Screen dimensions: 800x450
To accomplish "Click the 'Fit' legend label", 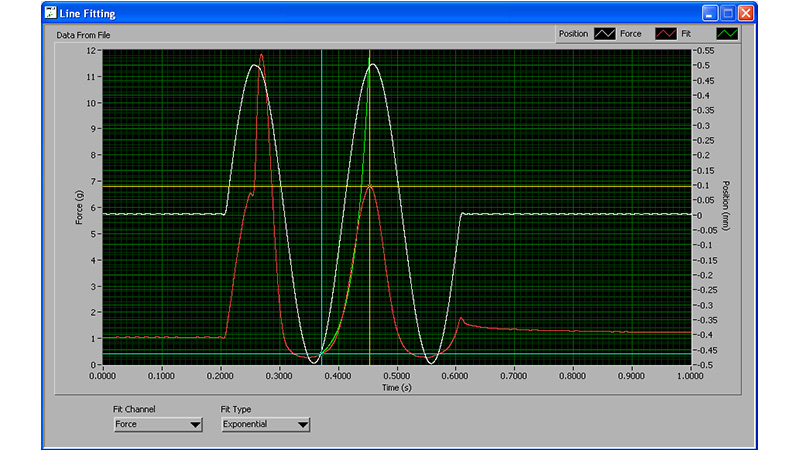I will tap(686, 34).
